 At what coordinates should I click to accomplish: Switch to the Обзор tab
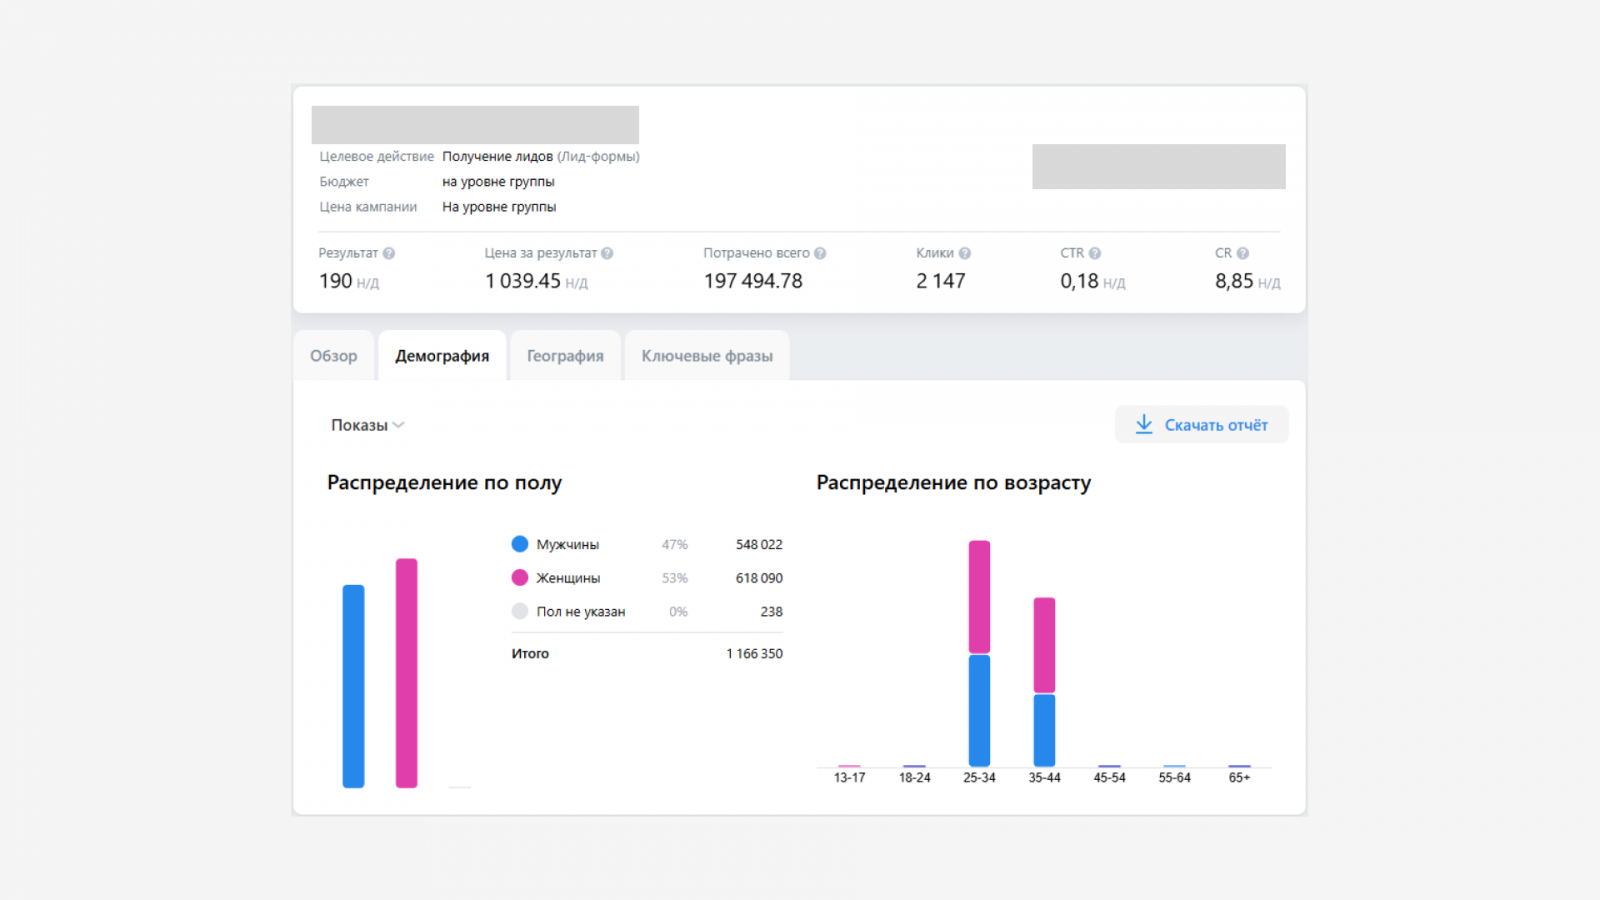coord(334,356)
